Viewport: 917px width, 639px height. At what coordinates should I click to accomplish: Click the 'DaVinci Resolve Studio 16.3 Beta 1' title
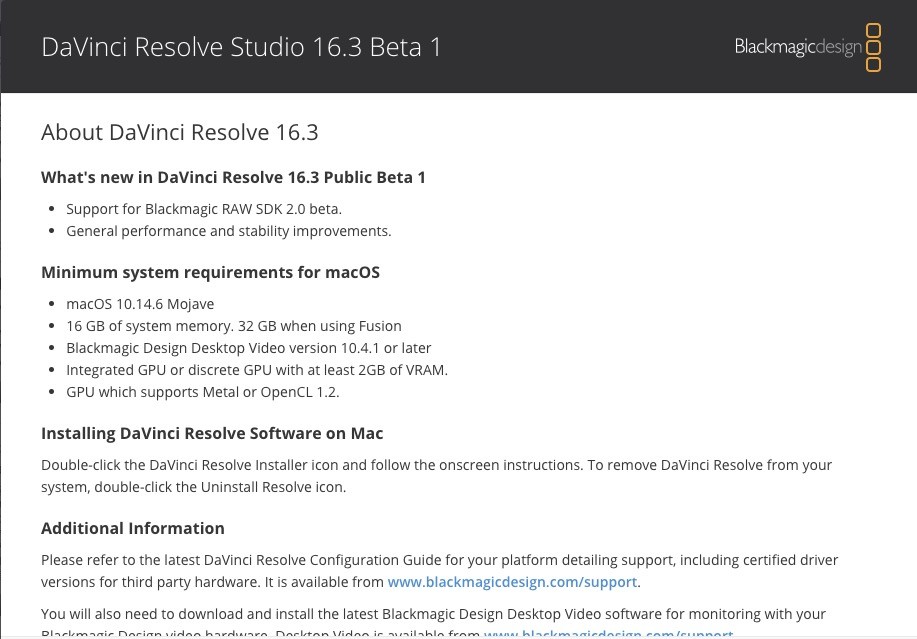(x=241, y=47)
